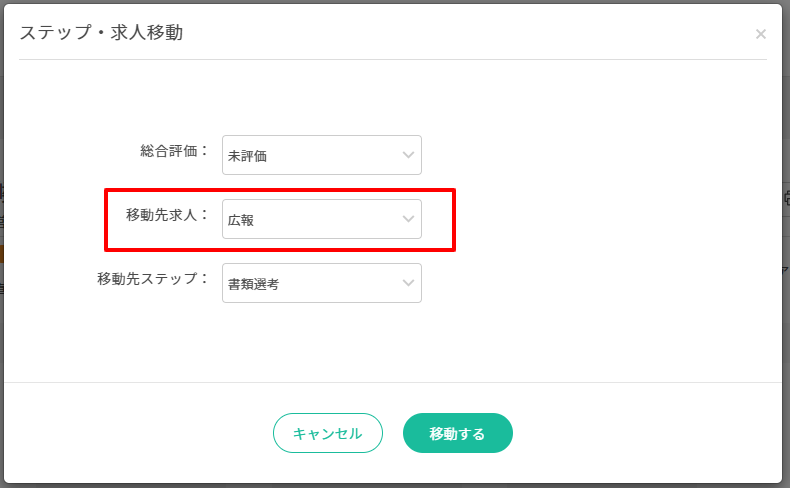The height and width of the screenshot is (488, 790).
Task: Click the 移動先ステップ field label
Action: (152, 279)
